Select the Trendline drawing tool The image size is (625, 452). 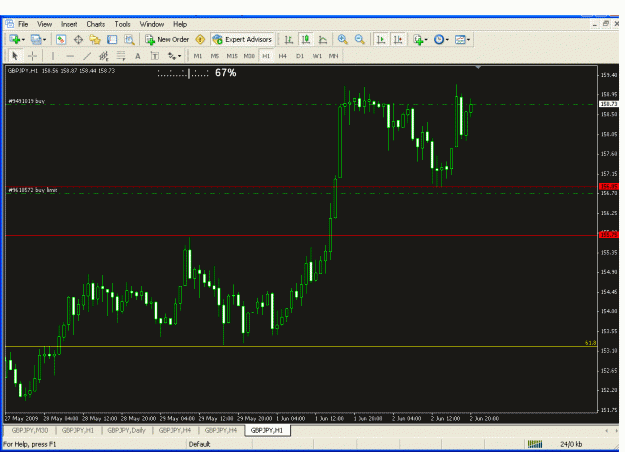(x=87, y=56)
